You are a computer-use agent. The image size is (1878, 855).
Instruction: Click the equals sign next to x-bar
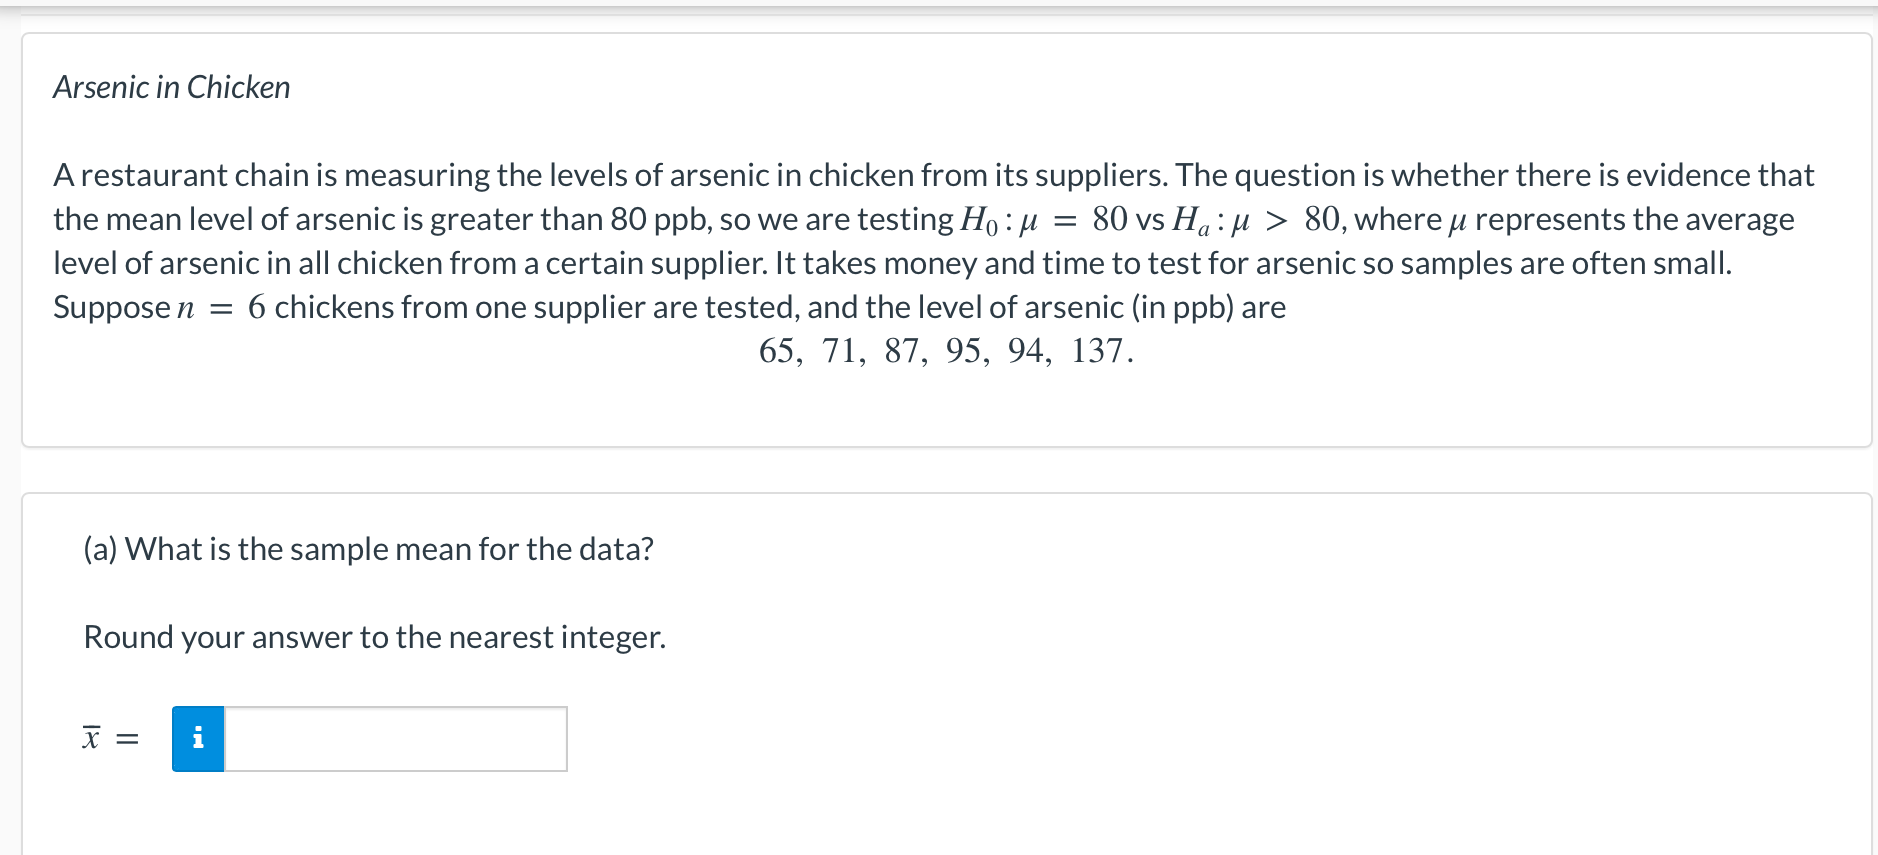[x=127, y=740]
